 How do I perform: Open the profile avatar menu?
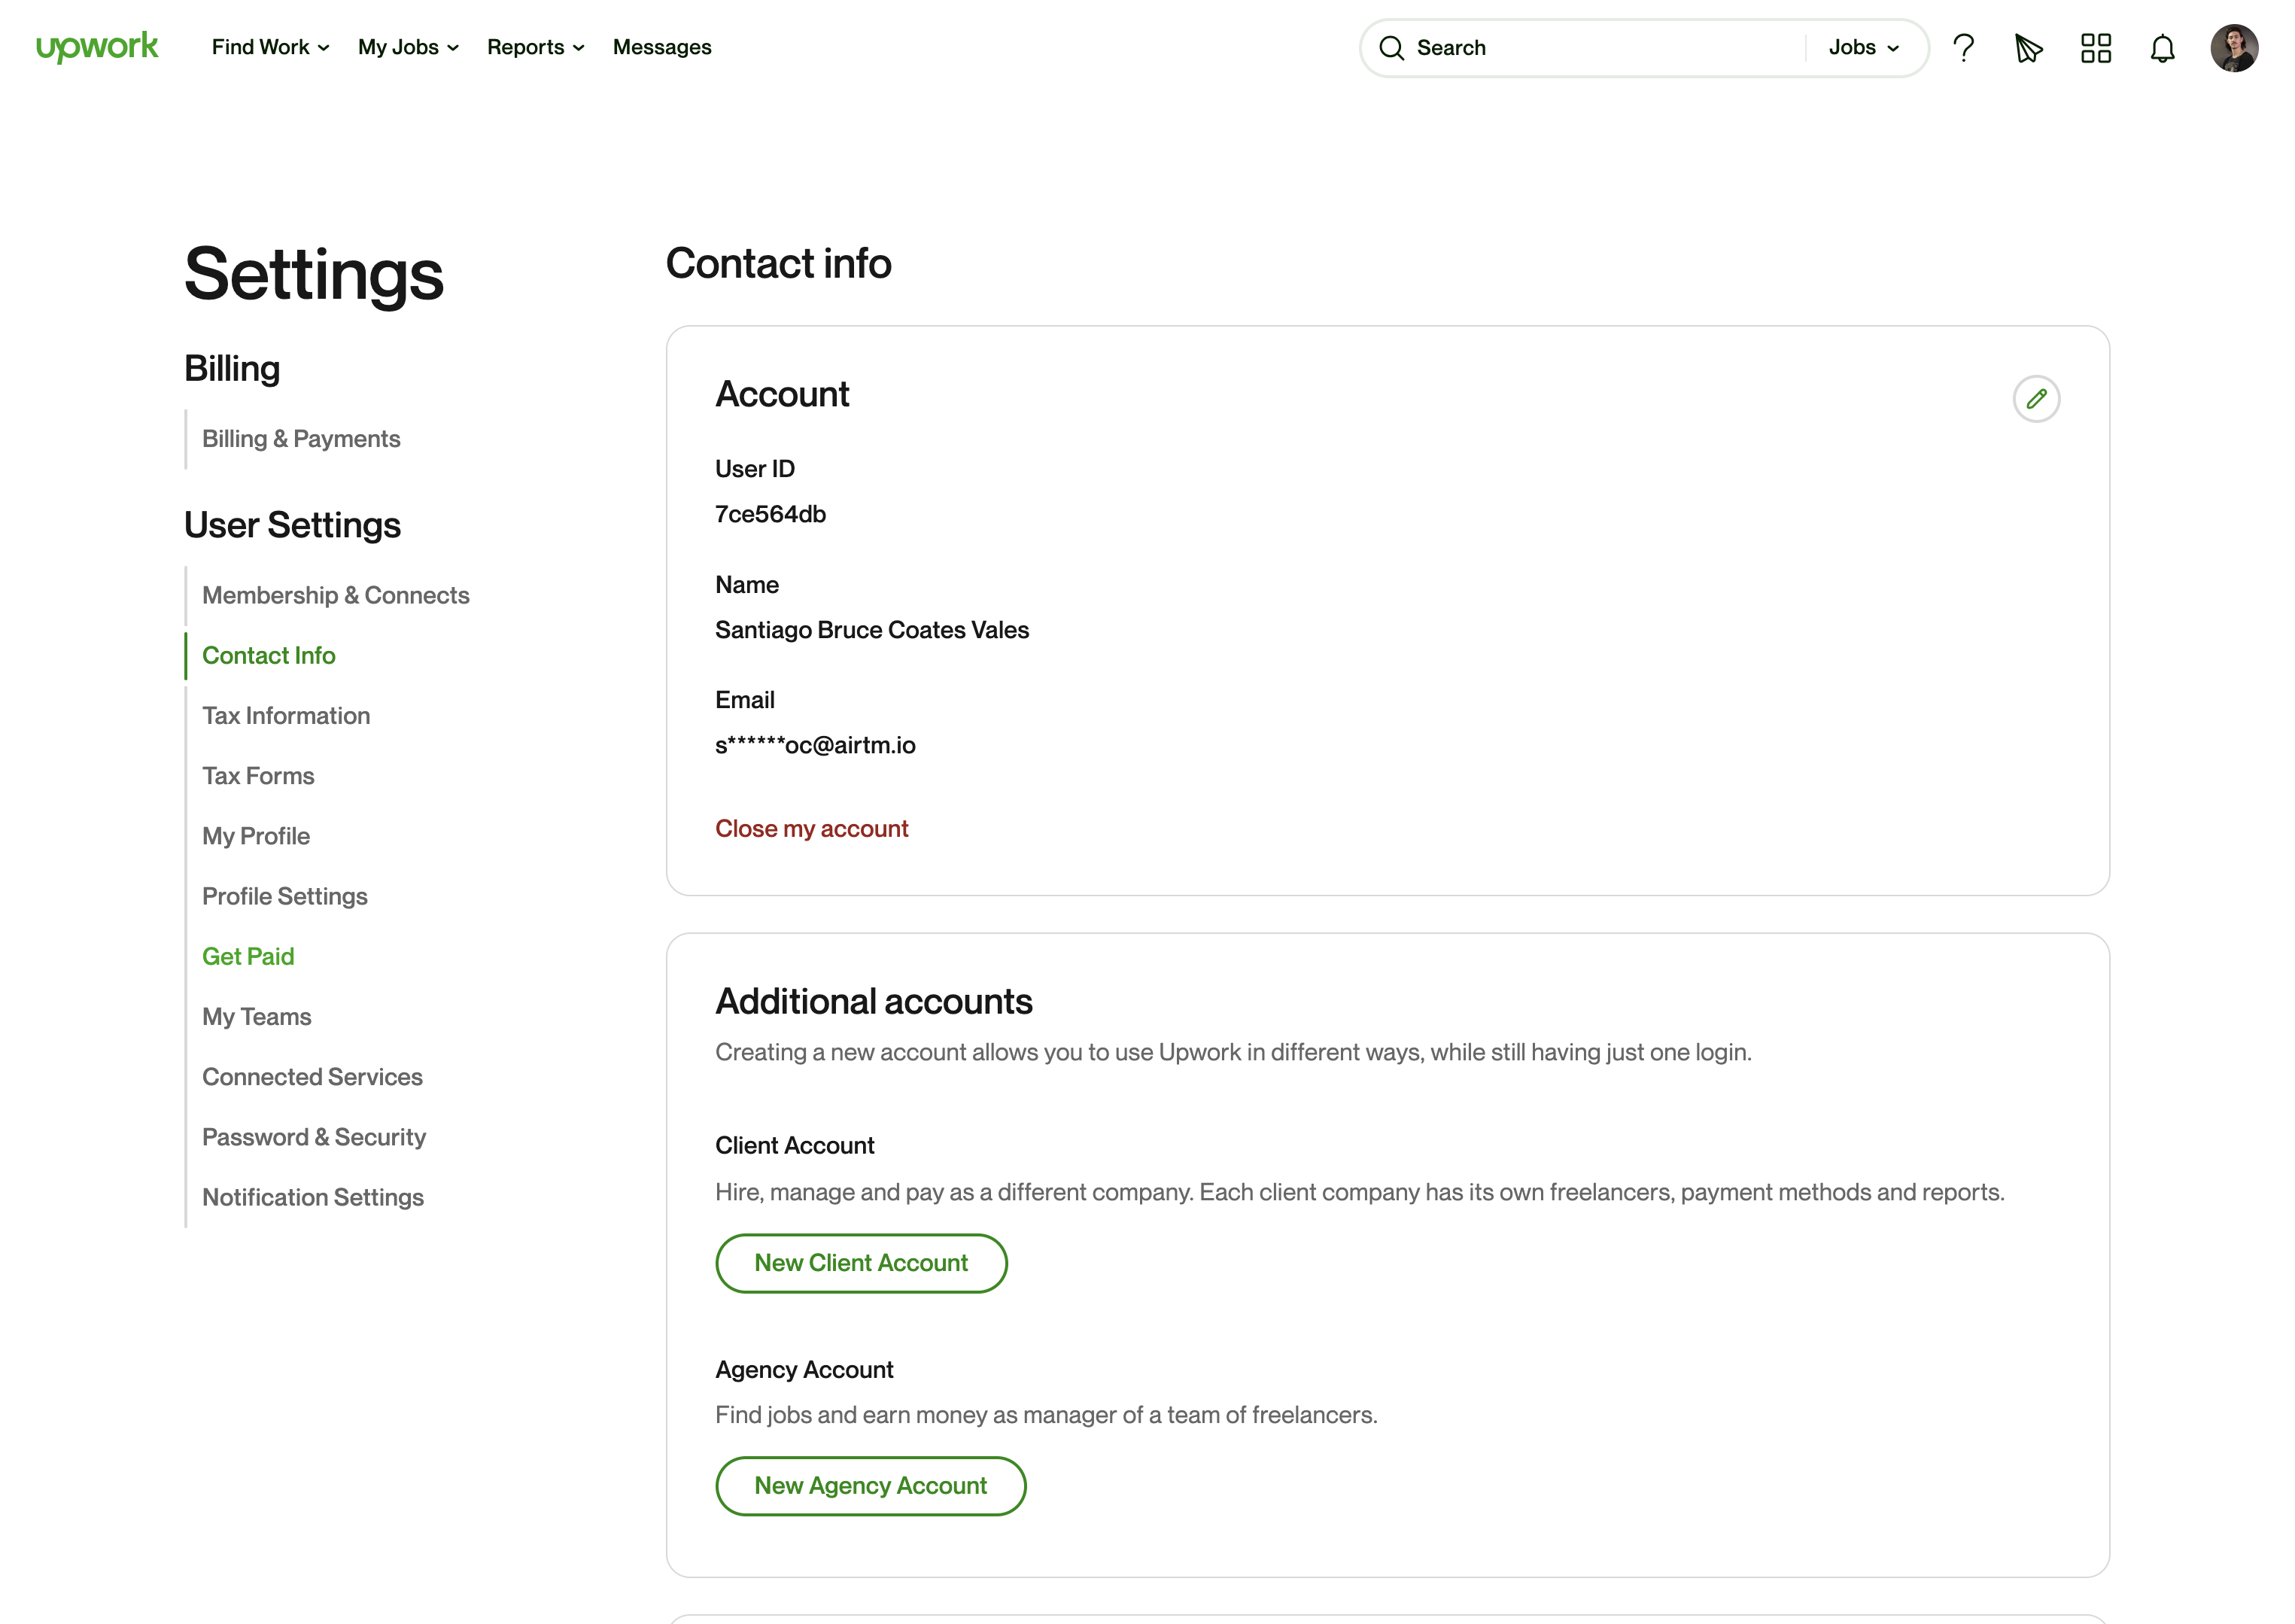(x=2234, y=48)
